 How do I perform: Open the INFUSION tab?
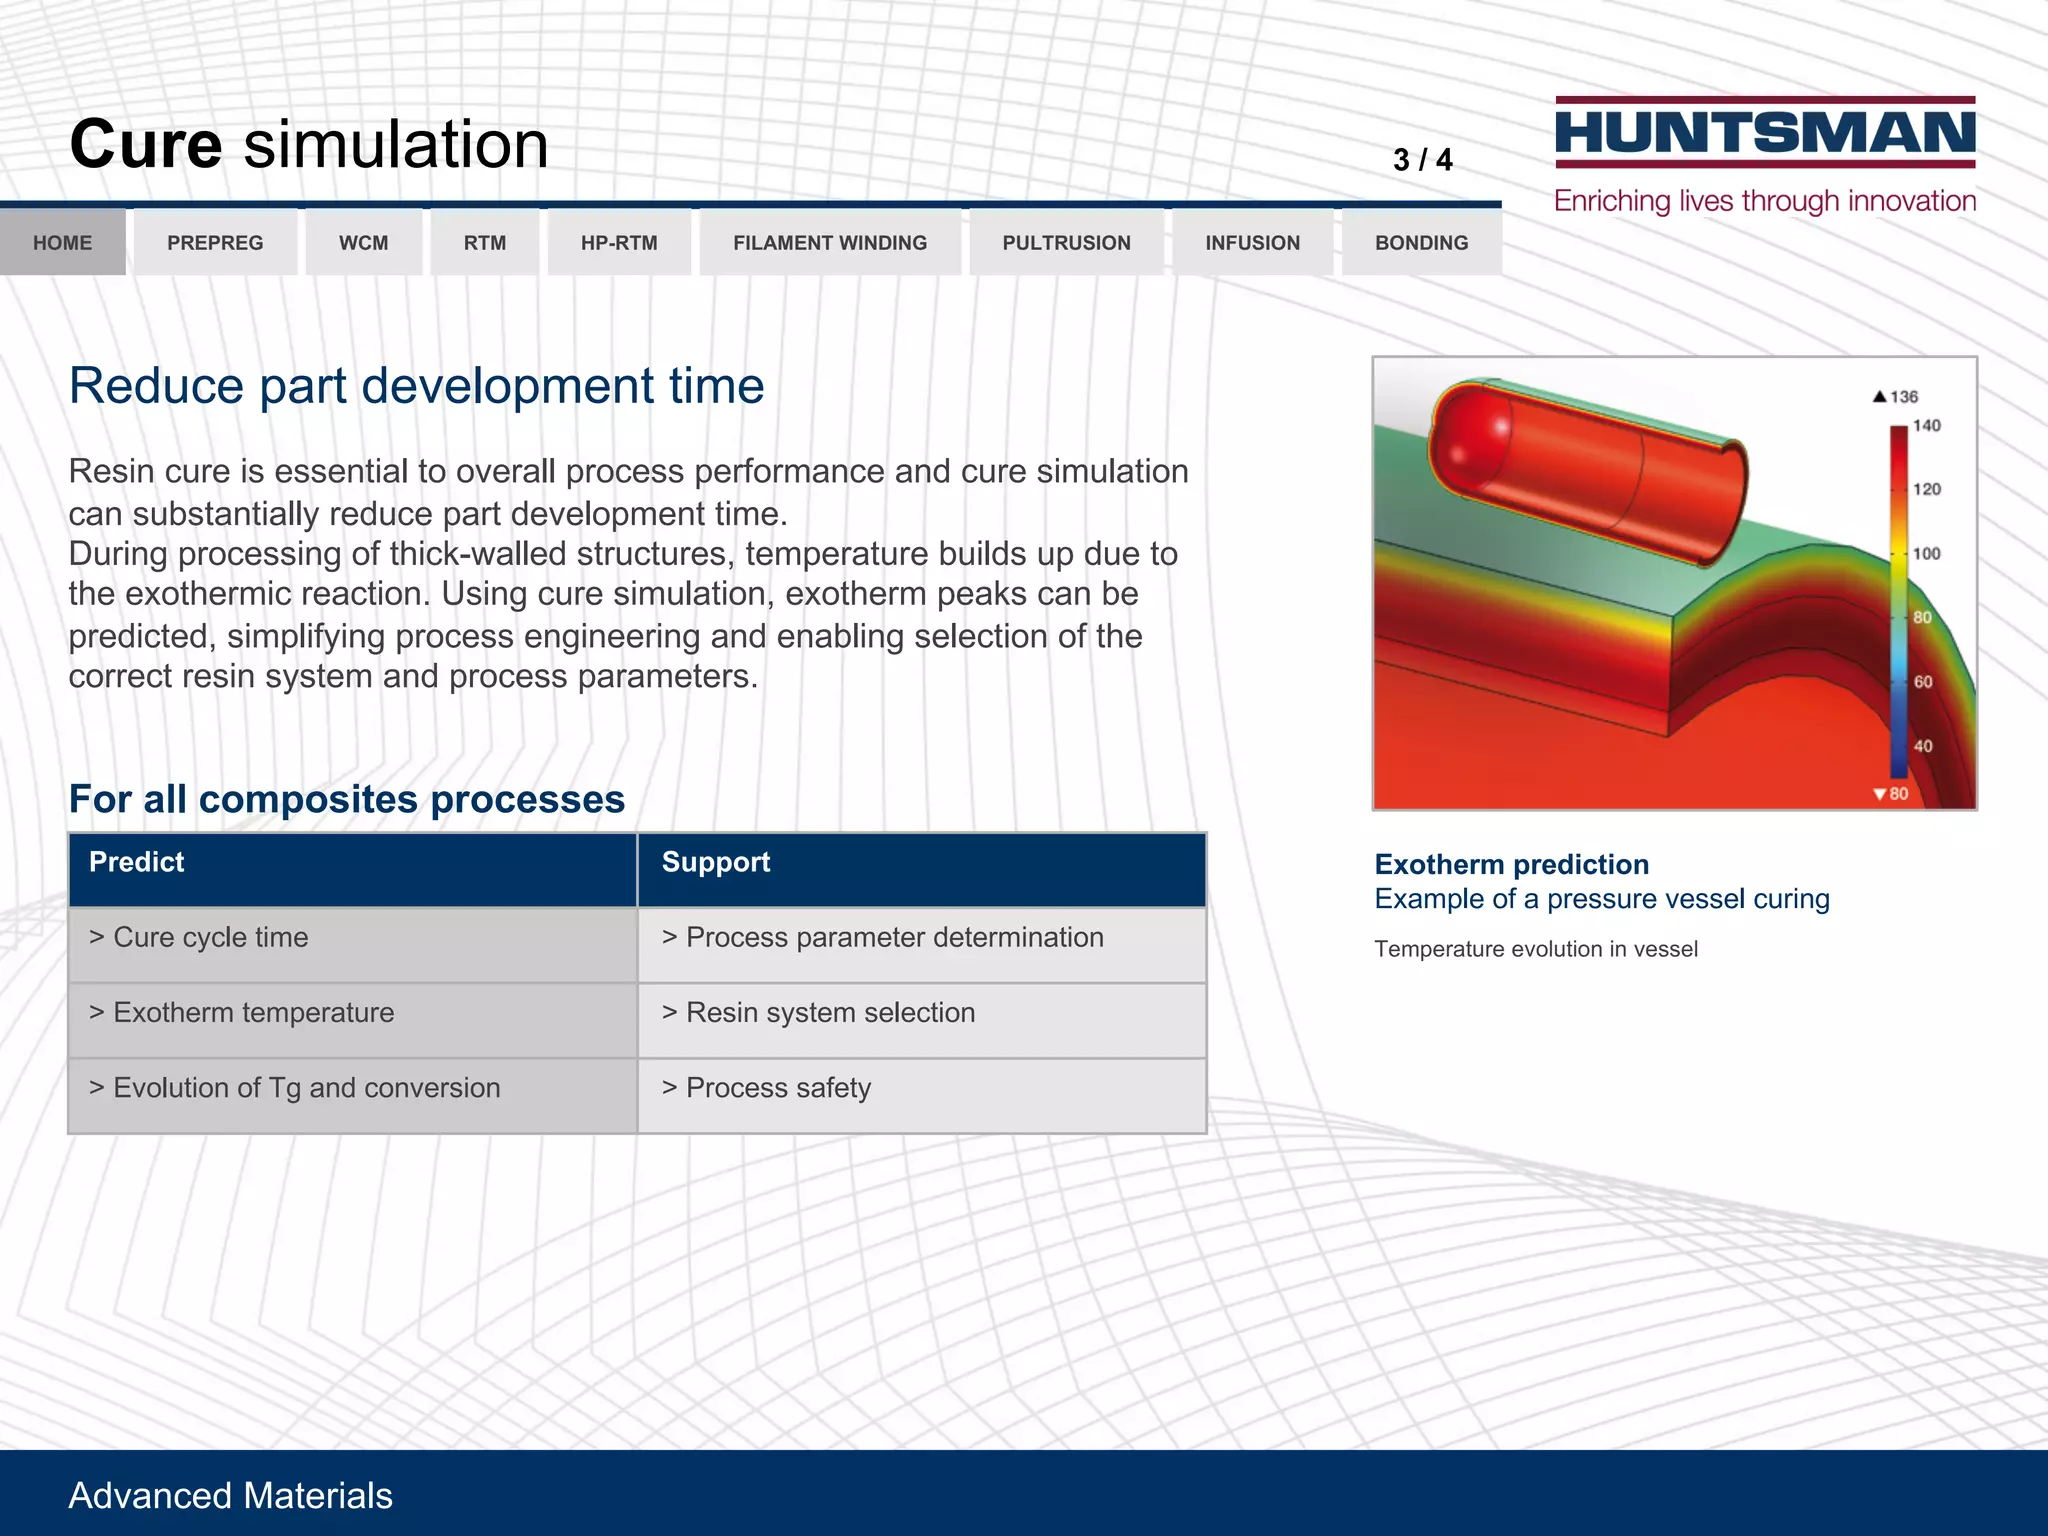pos(1252,243)
